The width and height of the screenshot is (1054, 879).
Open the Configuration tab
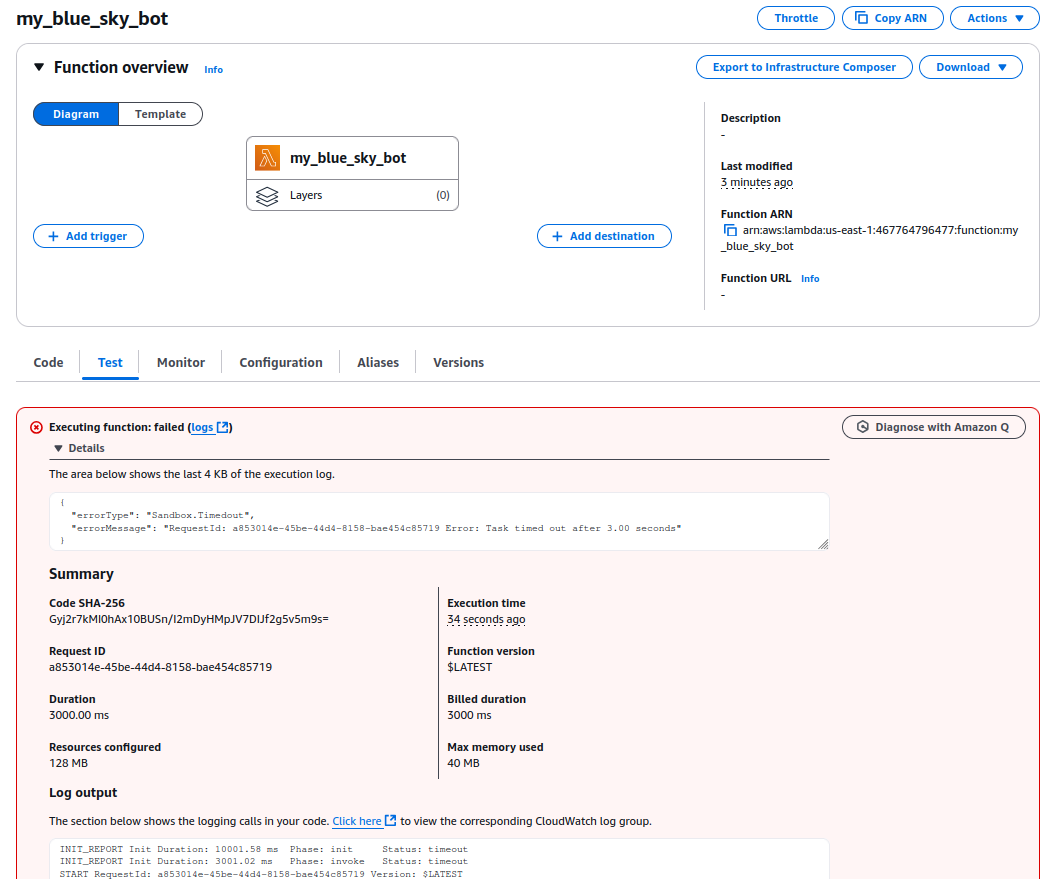(x=281, y=363)
